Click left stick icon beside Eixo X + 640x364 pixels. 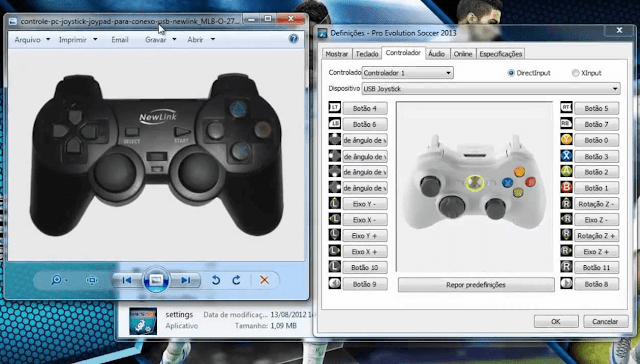point(335,251)
